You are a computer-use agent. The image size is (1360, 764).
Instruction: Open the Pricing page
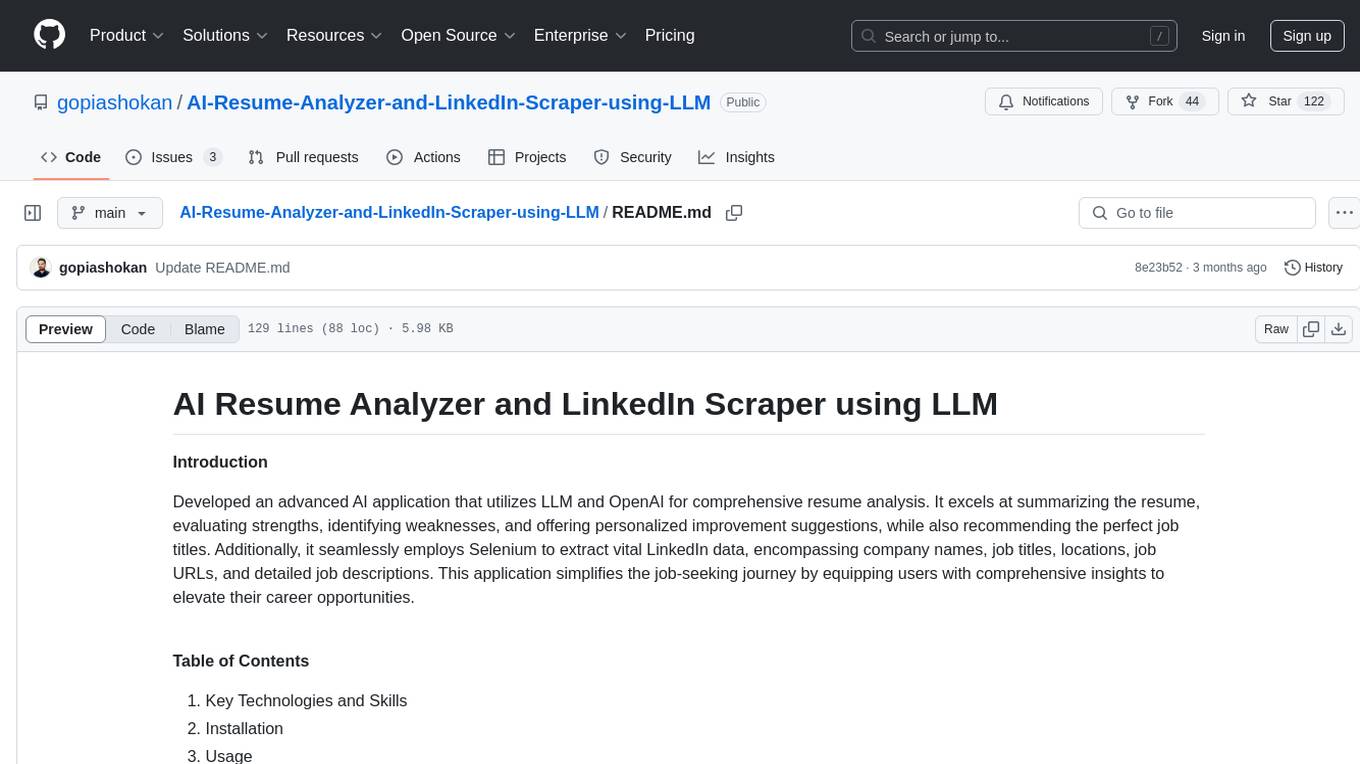(670, 35)
